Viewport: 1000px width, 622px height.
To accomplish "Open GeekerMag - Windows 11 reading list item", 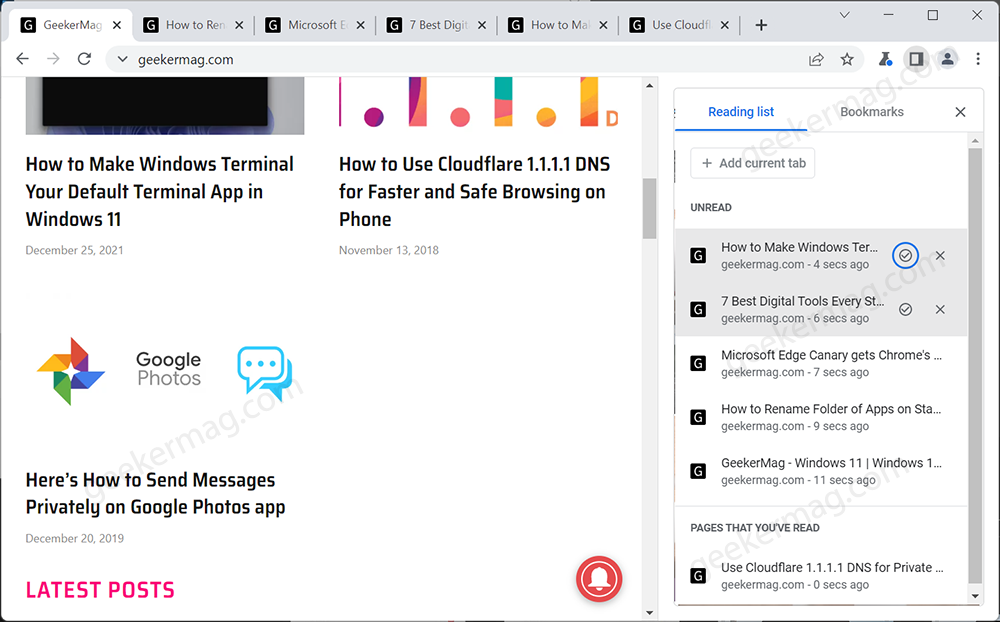I will pyautogui.click(x=821, y=471).
